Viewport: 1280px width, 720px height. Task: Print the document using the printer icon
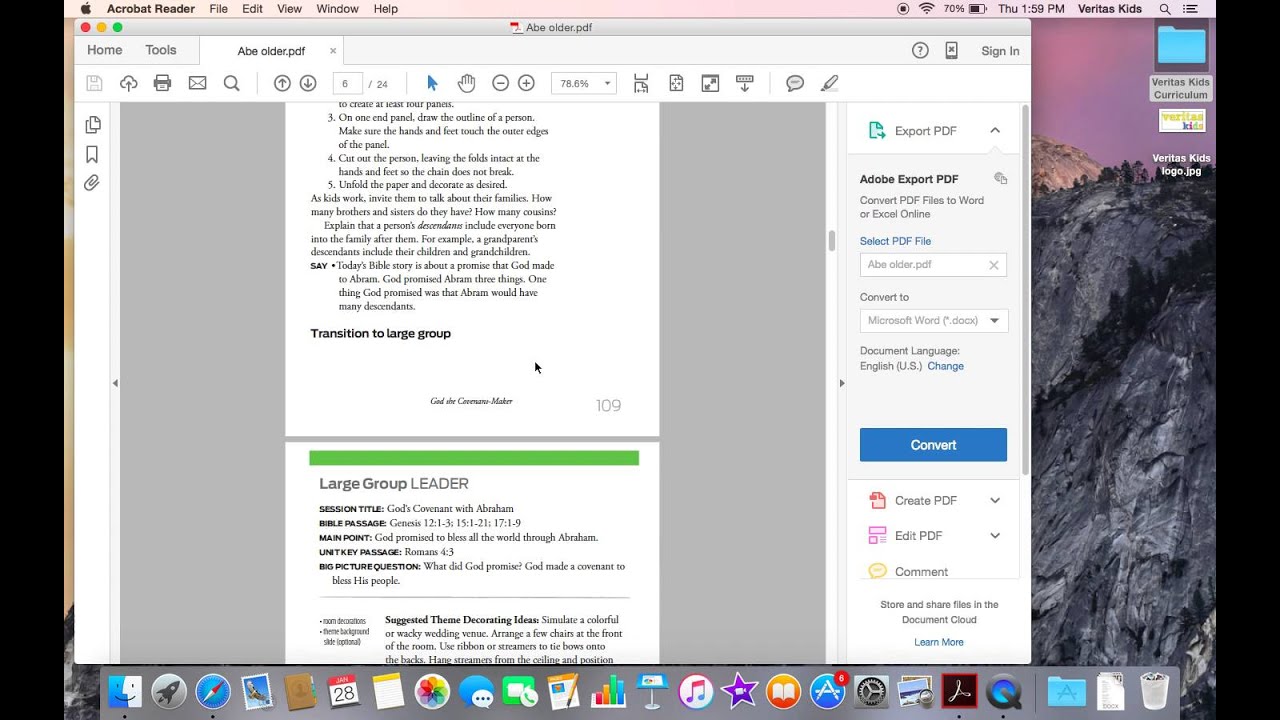[163, 83]
